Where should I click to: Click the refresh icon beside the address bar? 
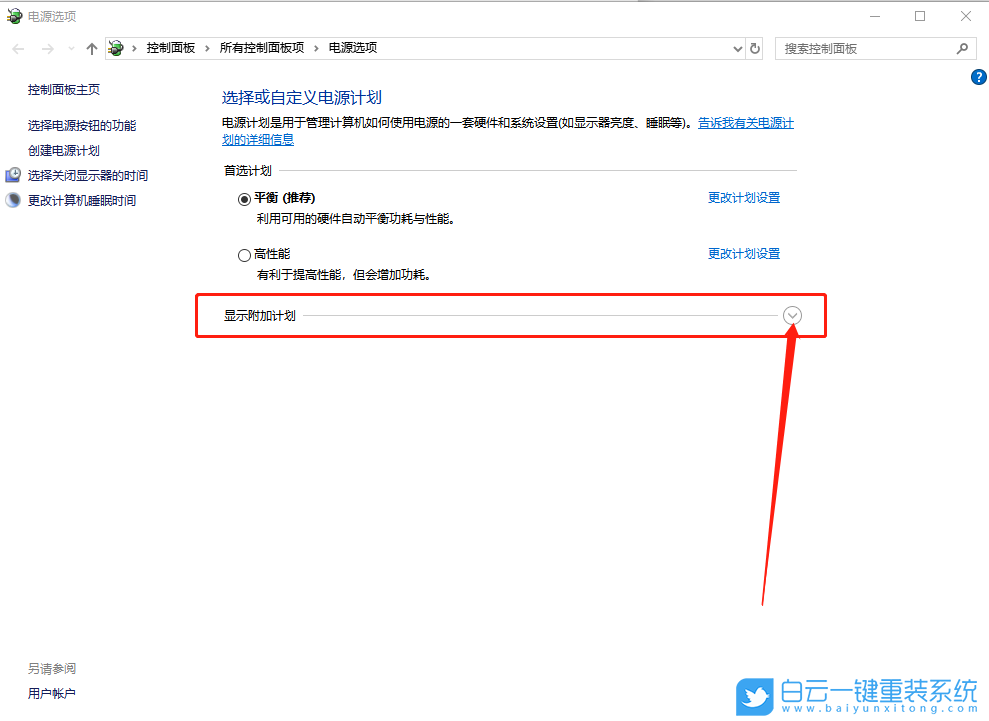pos(755,48)
